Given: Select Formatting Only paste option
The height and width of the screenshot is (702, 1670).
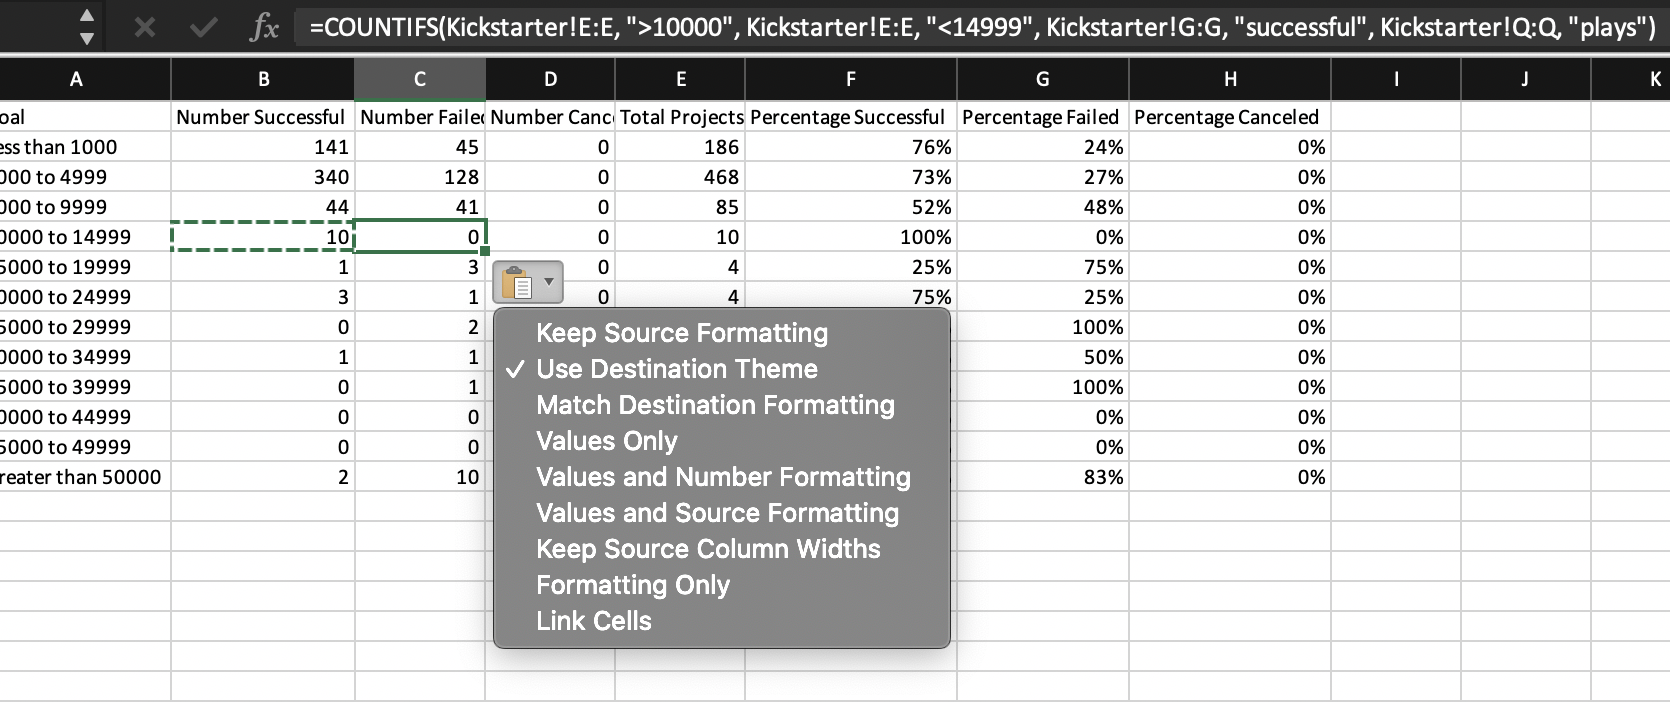Looking at the screenshot, I should pos(633,585).
